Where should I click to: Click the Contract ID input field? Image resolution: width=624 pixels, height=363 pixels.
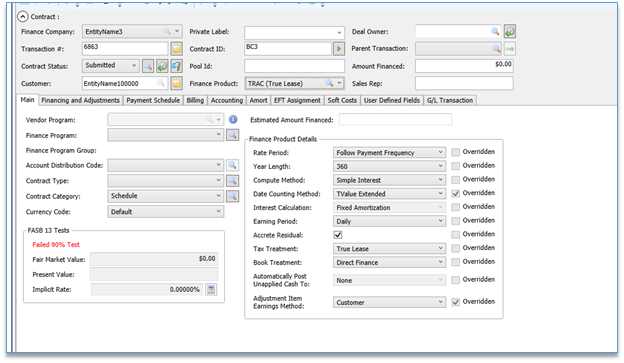click(x=288, y=49)
